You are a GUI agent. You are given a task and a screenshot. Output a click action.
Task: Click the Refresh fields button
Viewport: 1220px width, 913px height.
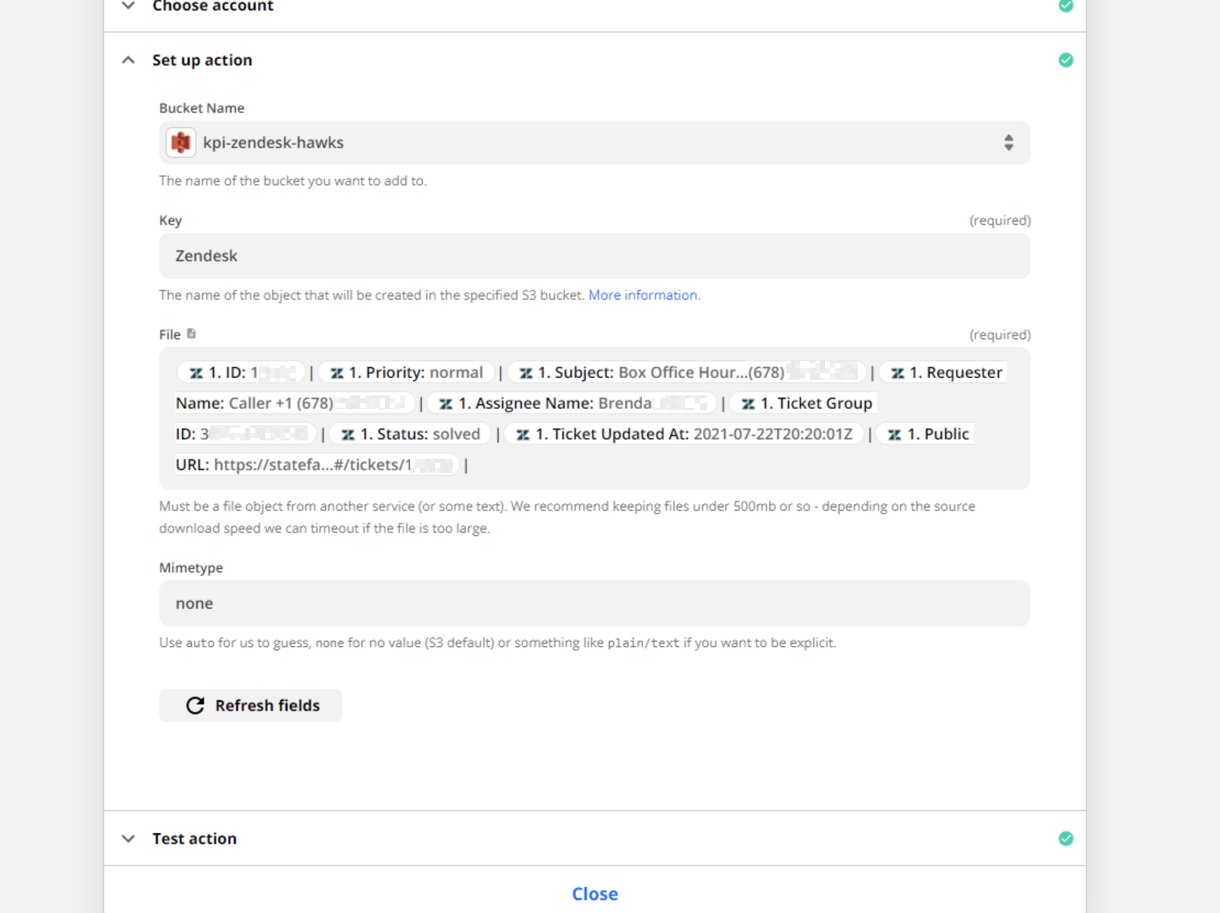click(250, 706)
